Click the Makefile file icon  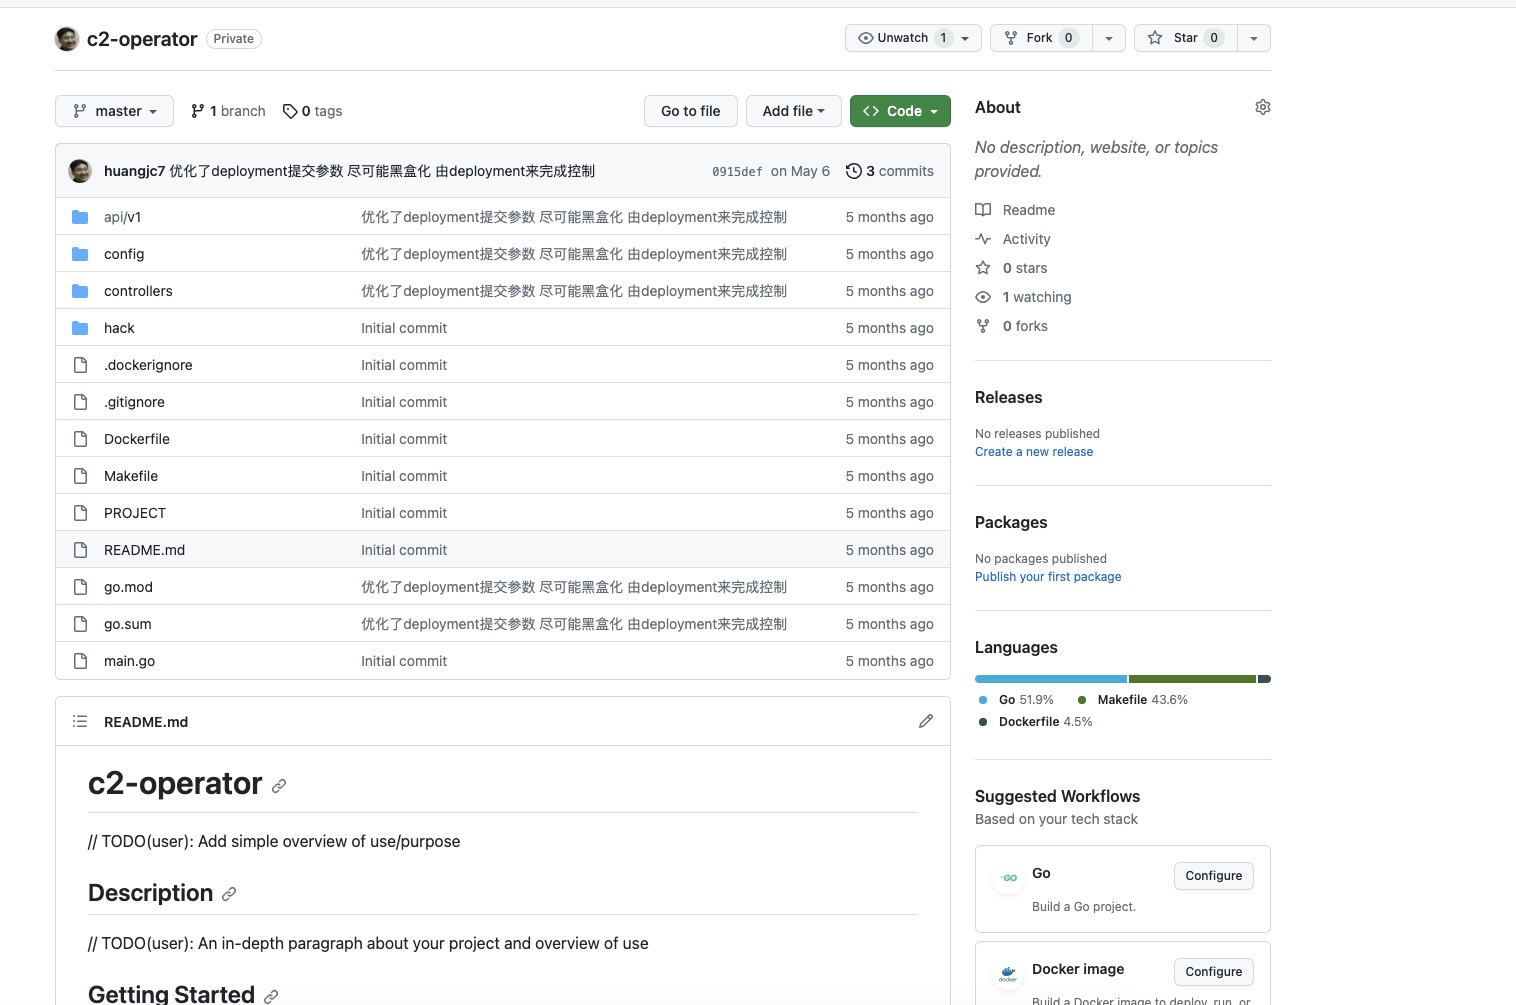[x=80, y=476]
